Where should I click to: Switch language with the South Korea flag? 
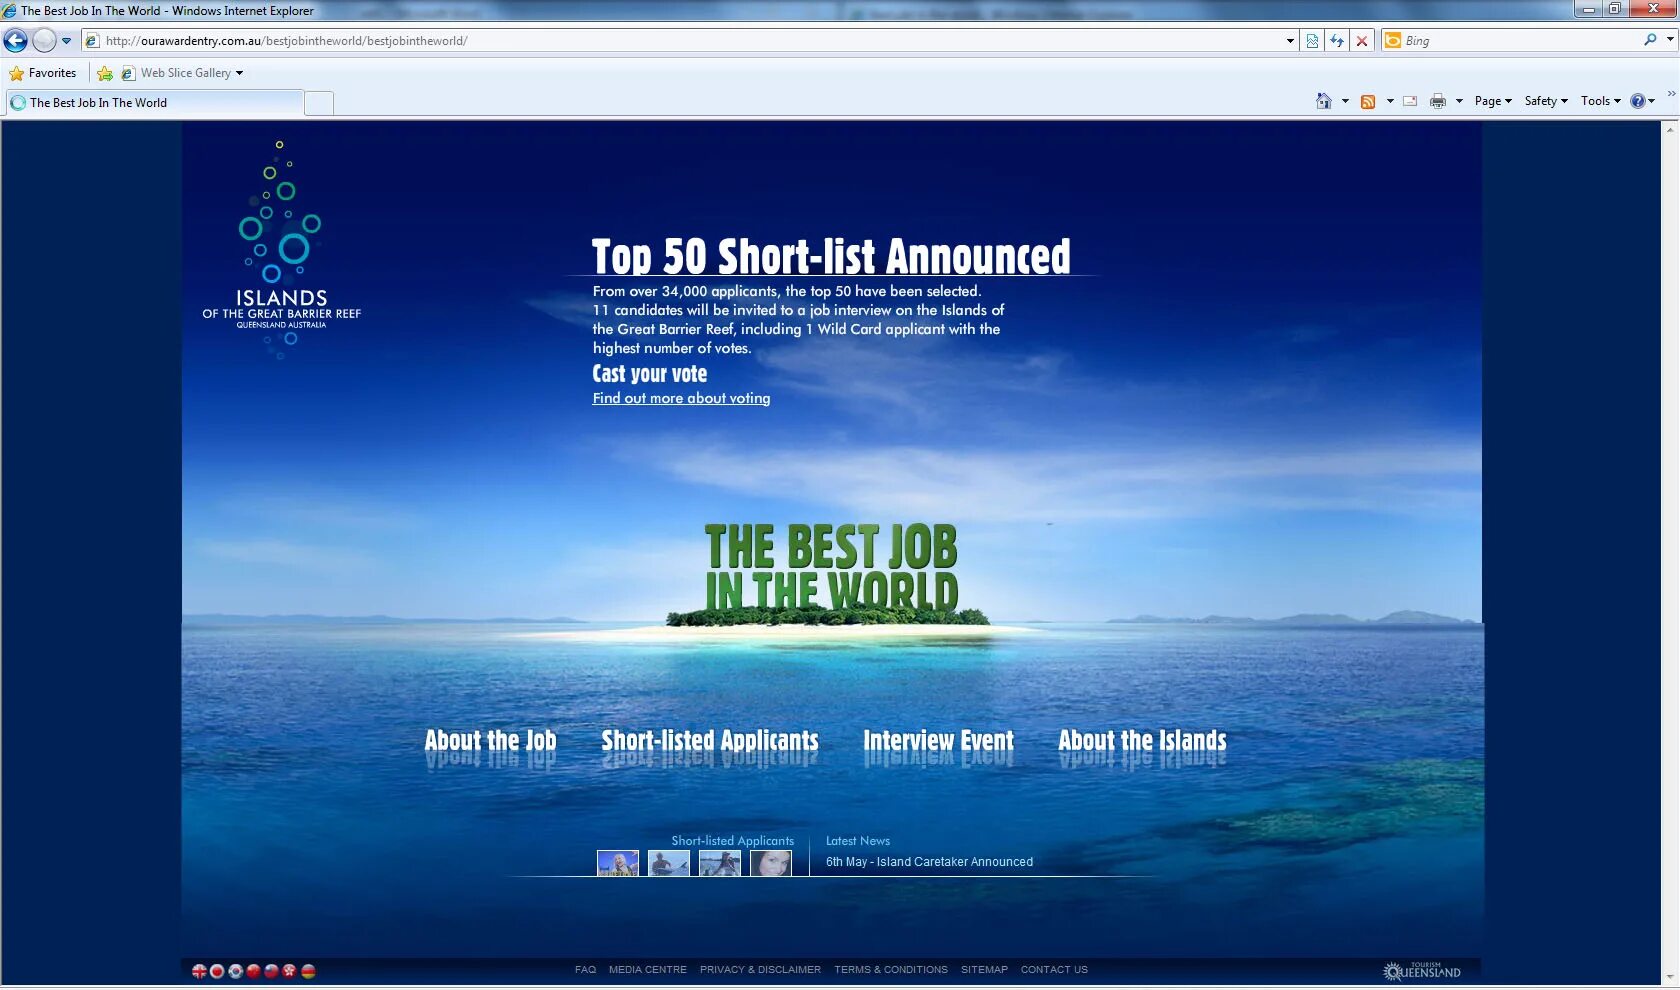(x=235, y=971)
